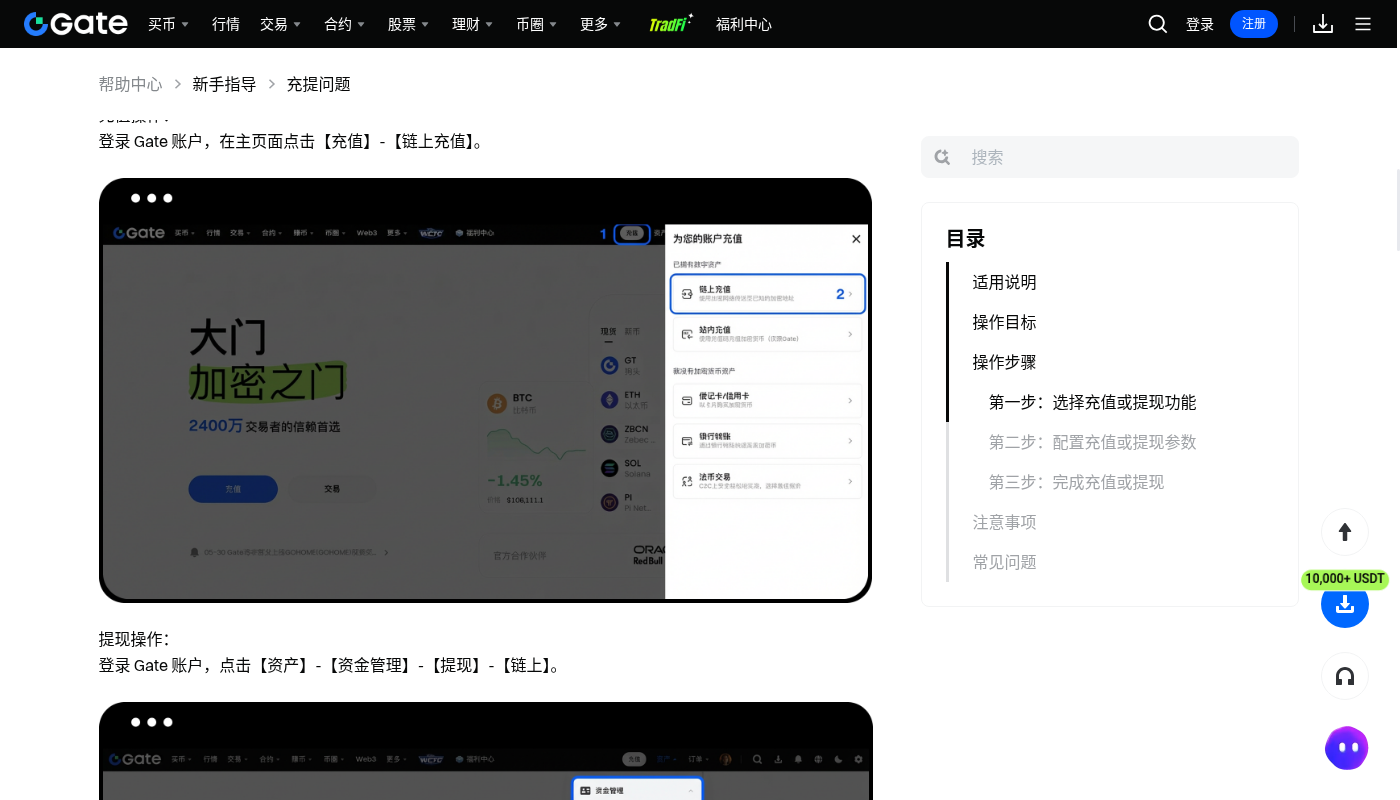1400x800 pixels.
Task: Jump to 第三步：完成充值或提现 section
Action: click(x=1077, y=482)
